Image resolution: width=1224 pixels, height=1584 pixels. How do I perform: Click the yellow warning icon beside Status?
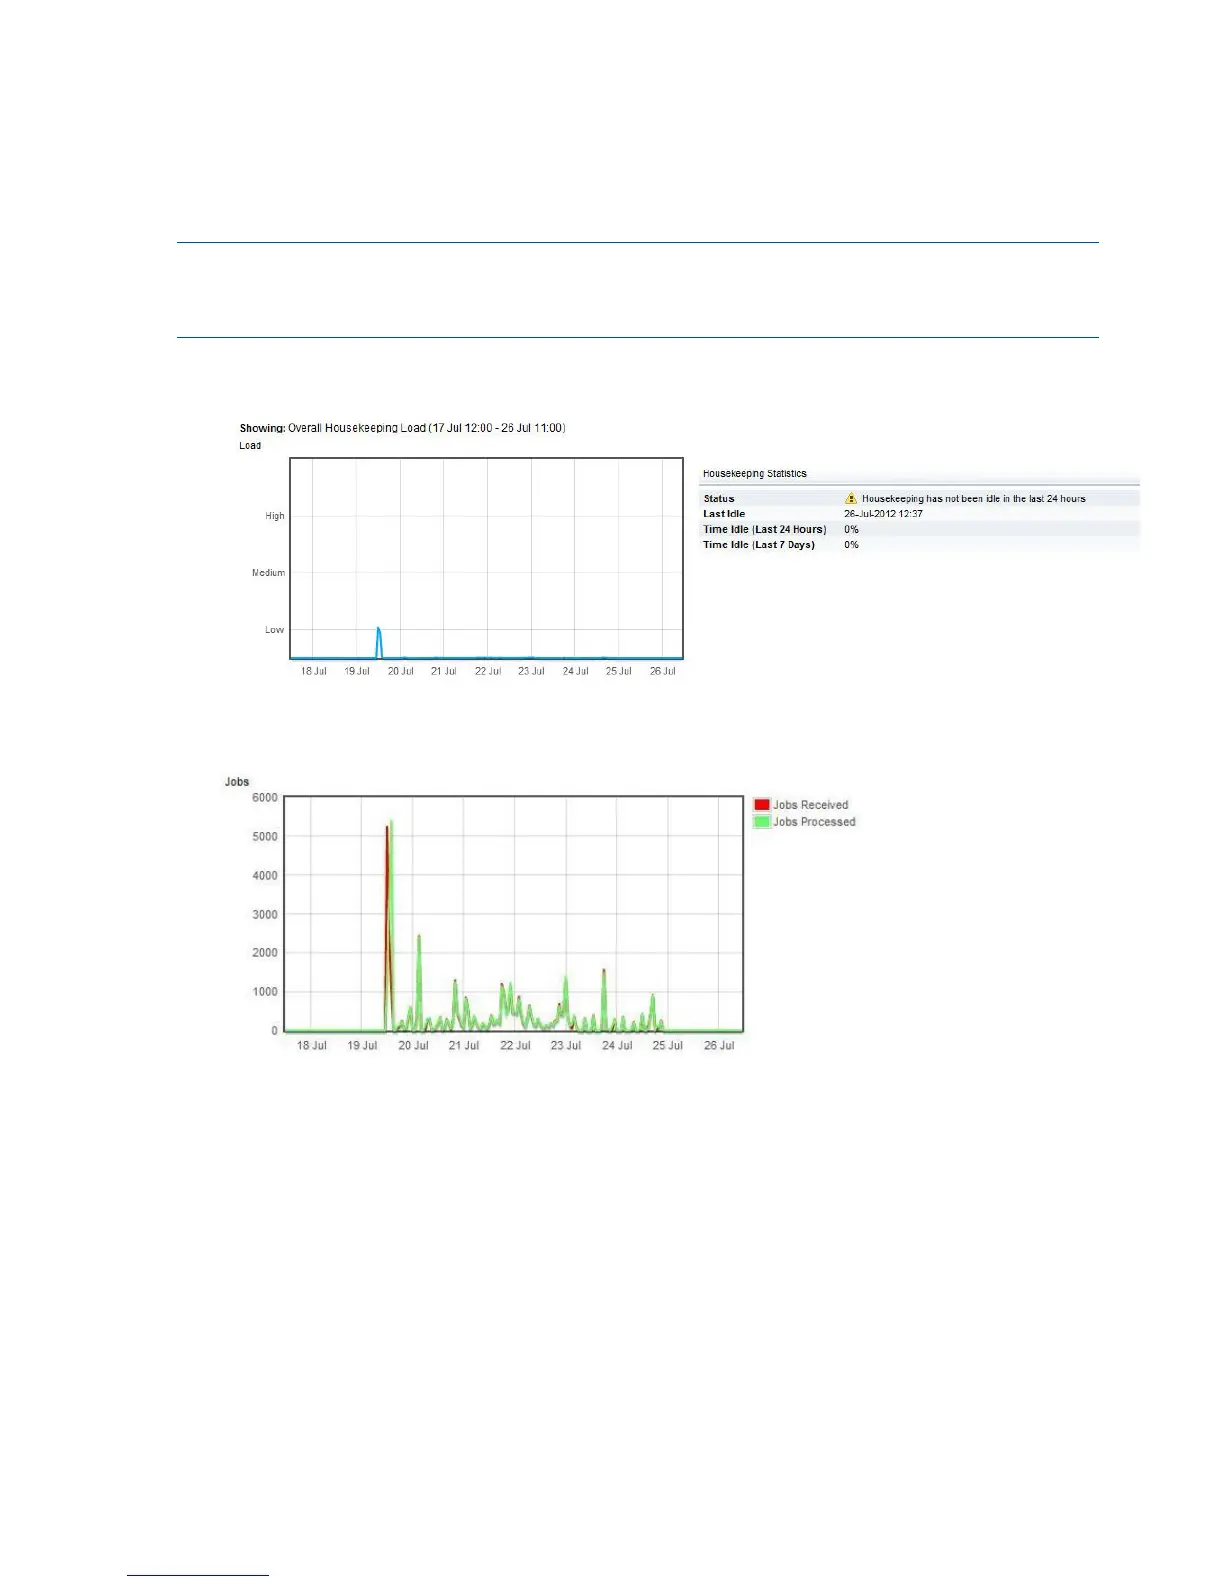(851, 498)
